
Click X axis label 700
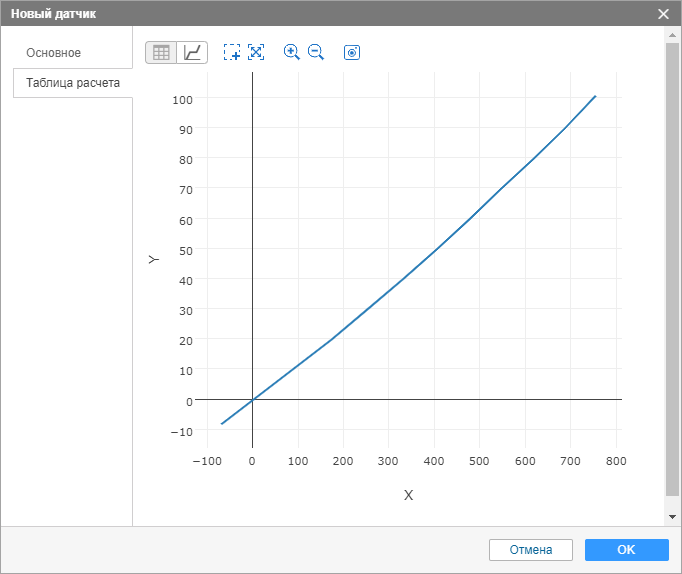click(570, 461)
